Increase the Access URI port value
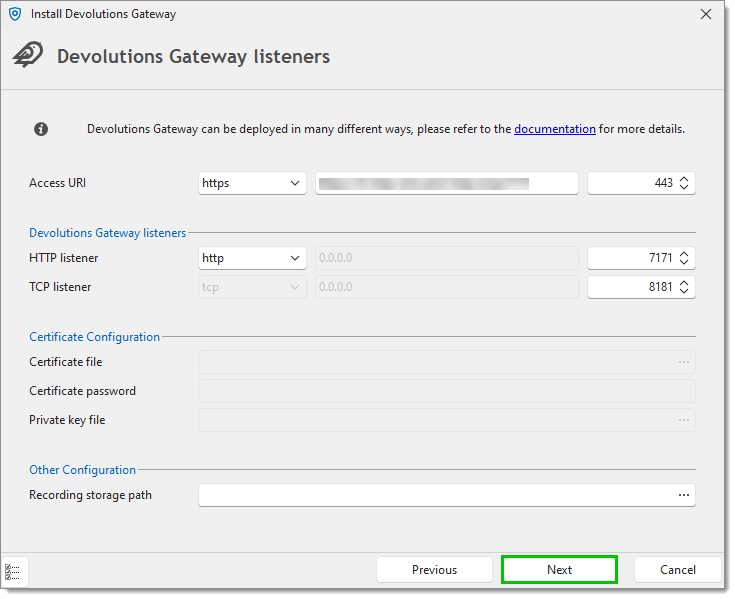This screenshot has height=599, width=735. [686, 180]
